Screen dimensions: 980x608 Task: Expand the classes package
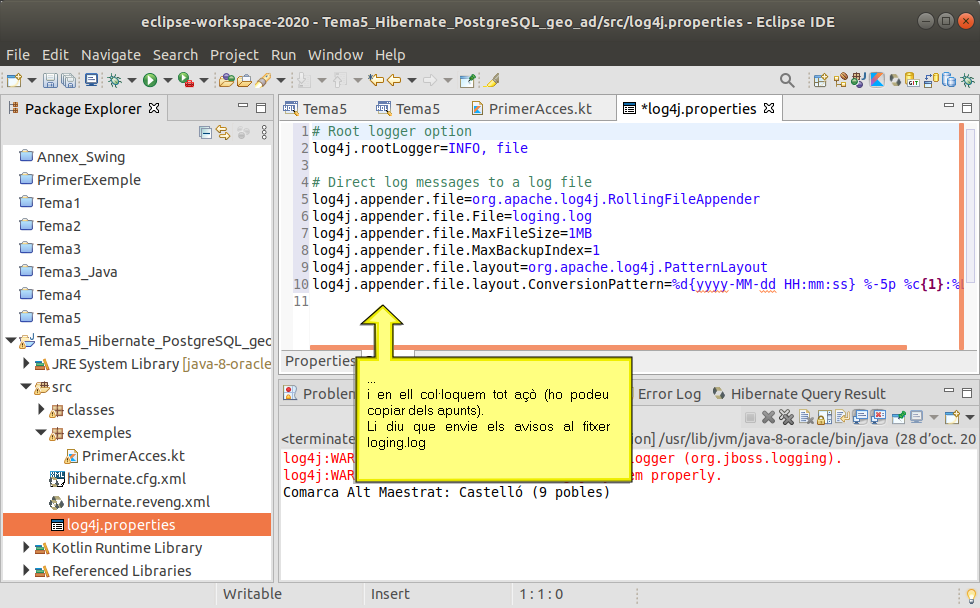[41, 409]
